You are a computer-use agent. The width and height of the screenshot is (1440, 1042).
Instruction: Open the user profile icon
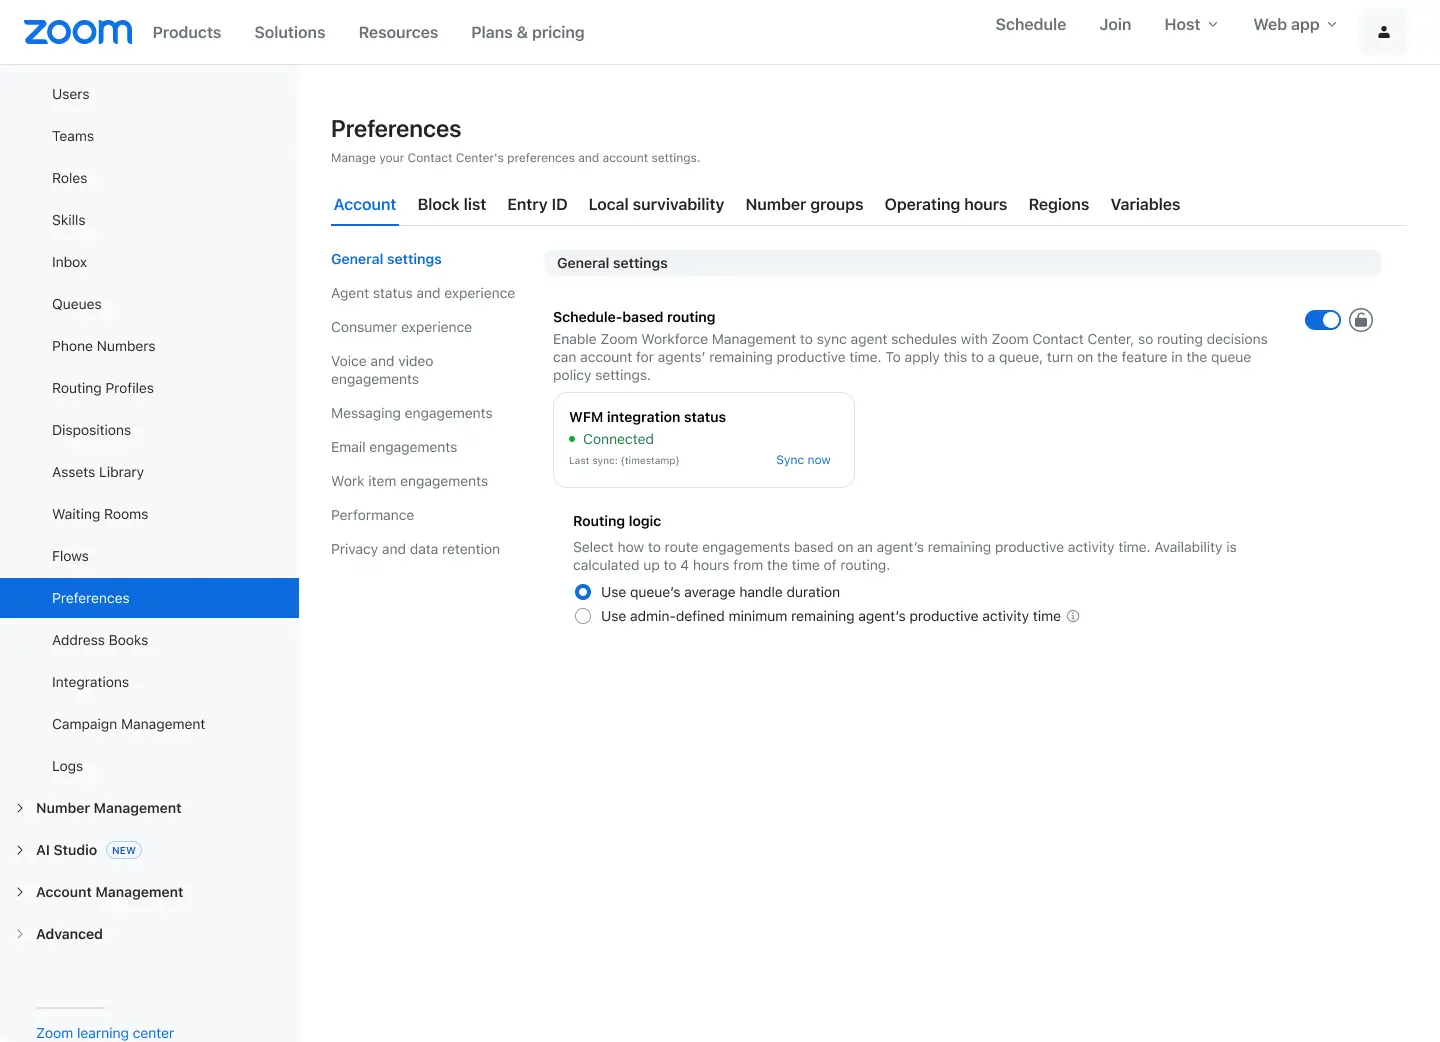click(1383, 32)
